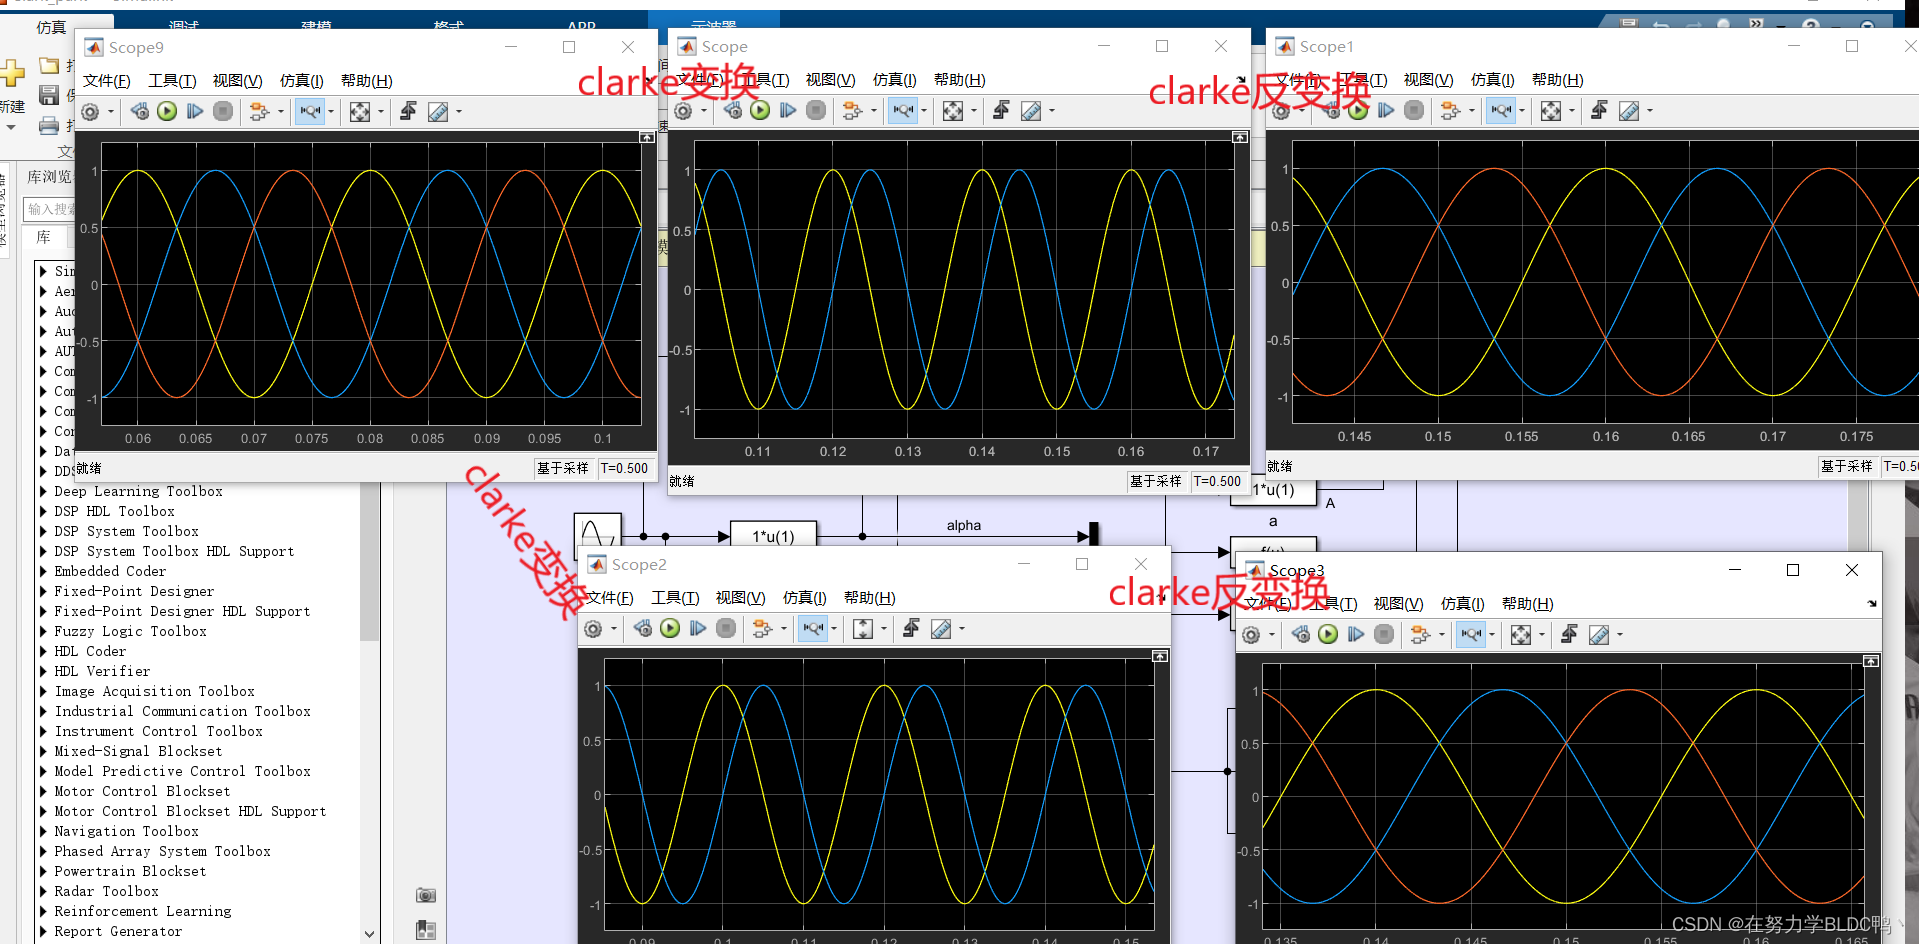1919x944 pixels.
Task: Select Phased Array System Toolbox entry
Action: (162, 851)
